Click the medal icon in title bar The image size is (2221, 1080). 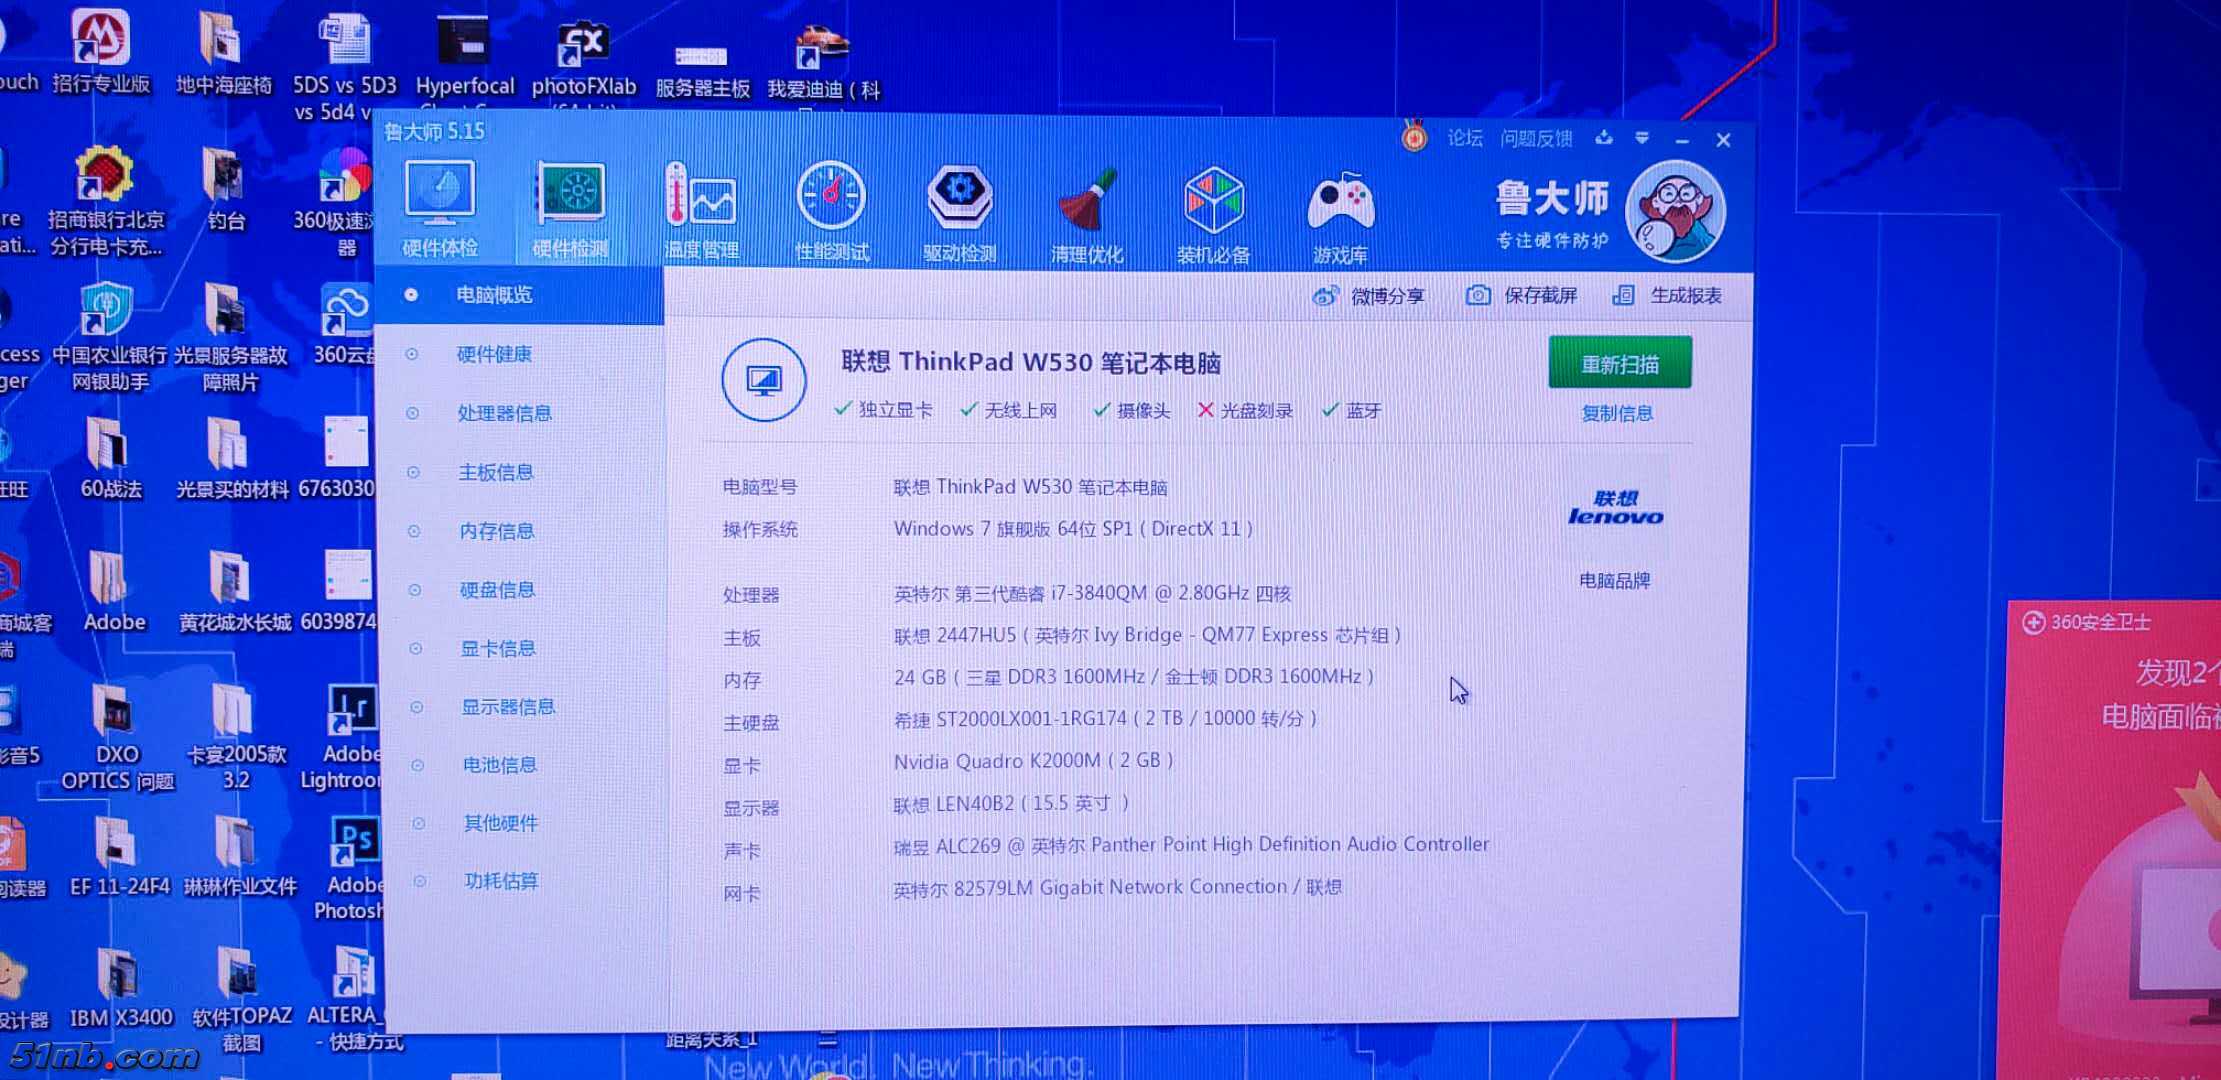point(1413,136)
